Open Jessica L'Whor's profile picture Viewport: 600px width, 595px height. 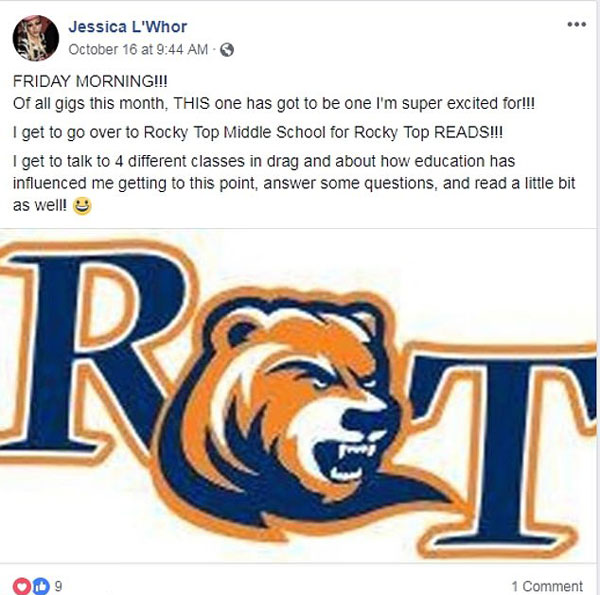[x=35, y=38]
